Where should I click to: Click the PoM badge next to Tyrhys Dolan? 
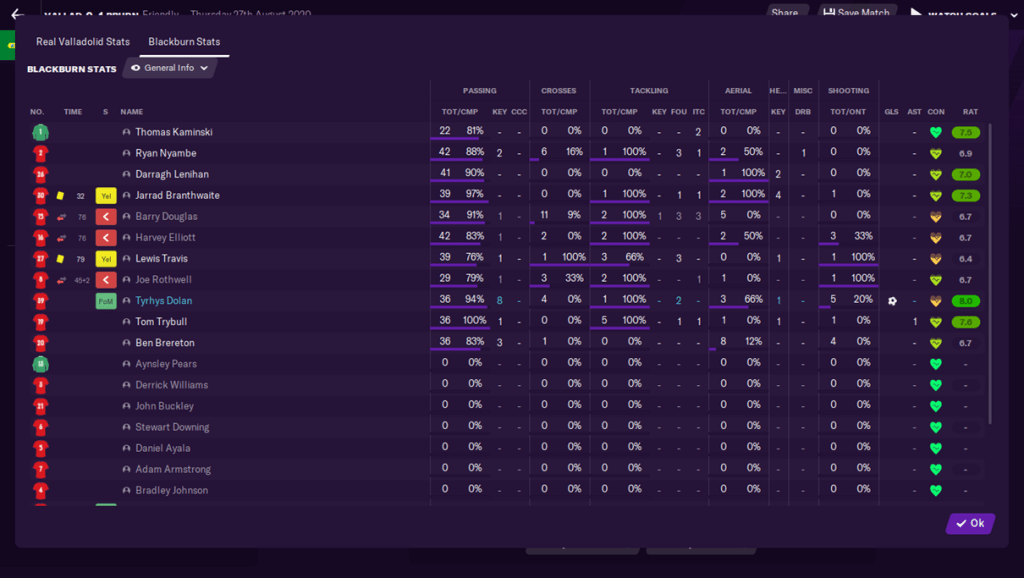(x=106, y=301)
